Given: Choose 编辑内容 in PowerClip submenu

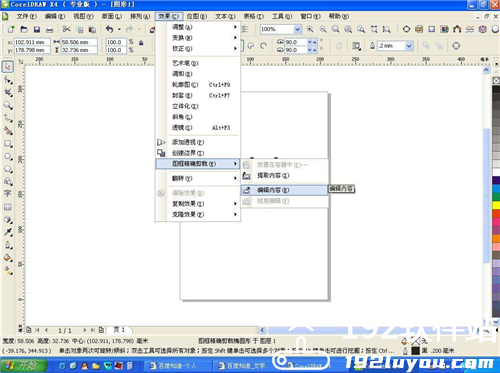Looking at the screenshot, I should (284, 190).
